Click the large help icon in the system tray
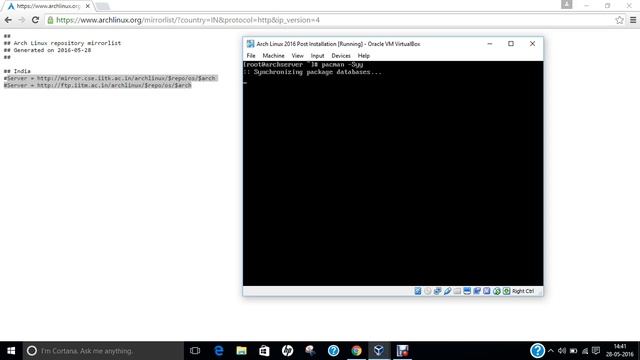Image resolution: width=640 pixels, height=360 pixels. tap(537, 351)
